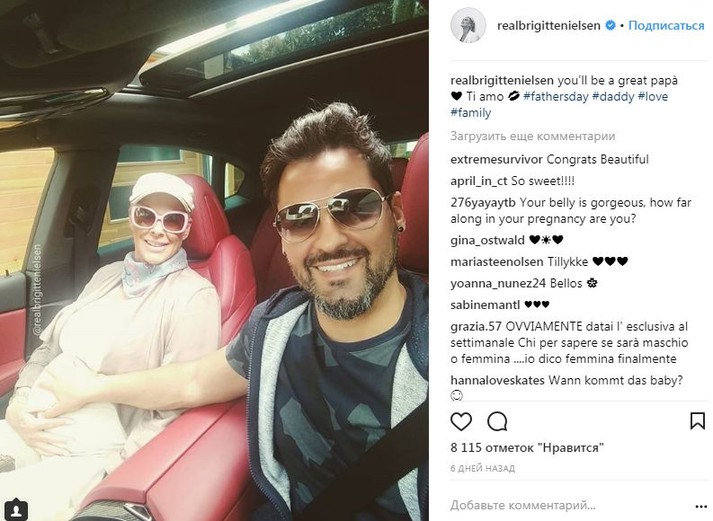713x521 pixels.
Task: Open the #love hashtag
Action: click(653, 96)
